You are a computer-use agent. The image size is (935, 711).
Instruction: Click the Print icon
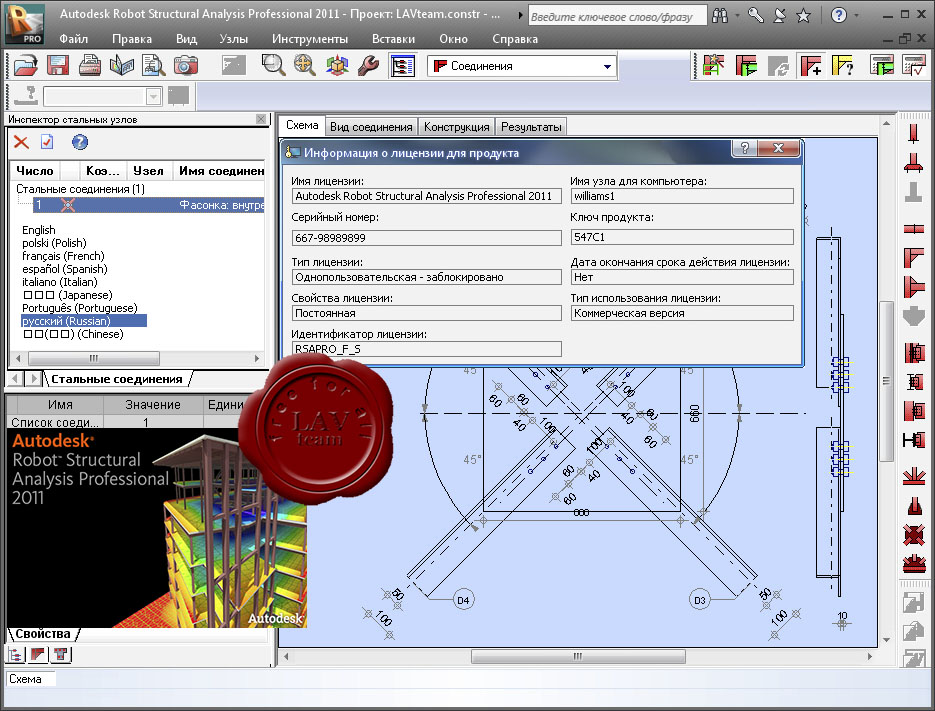pyautogui.click(x=89, y=65)
